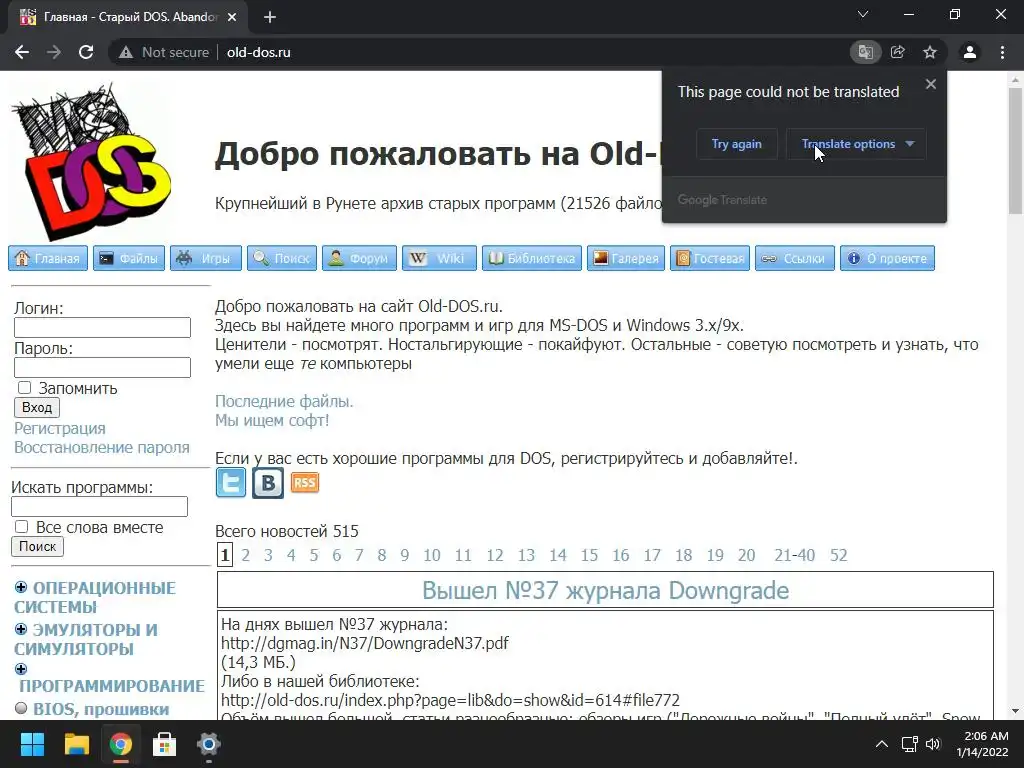Open the Игры menu tab
Viewport: 1024px width, 768px height.
[206, 258]
